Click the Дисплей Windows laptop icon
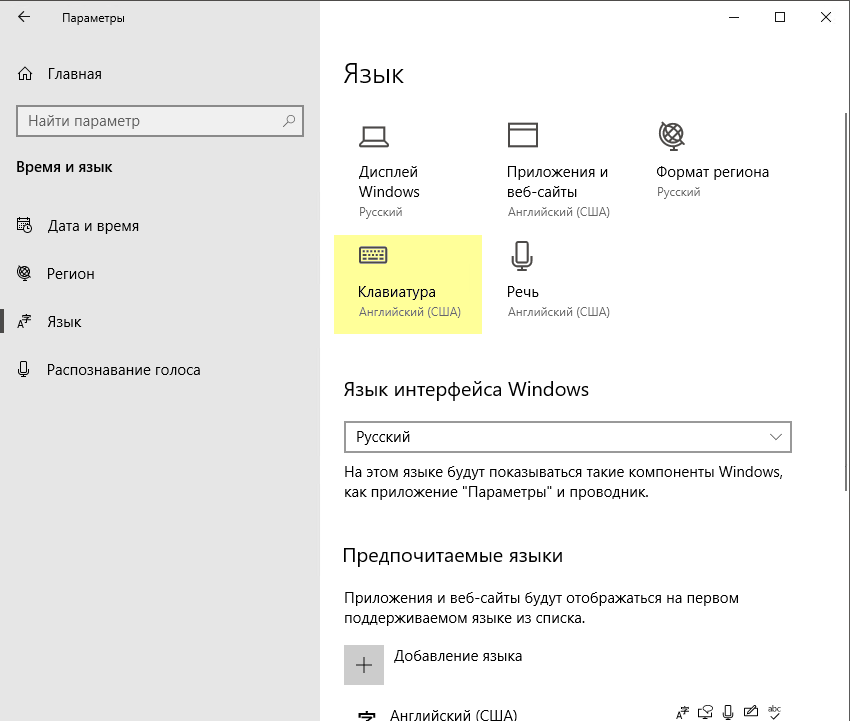 374,137
